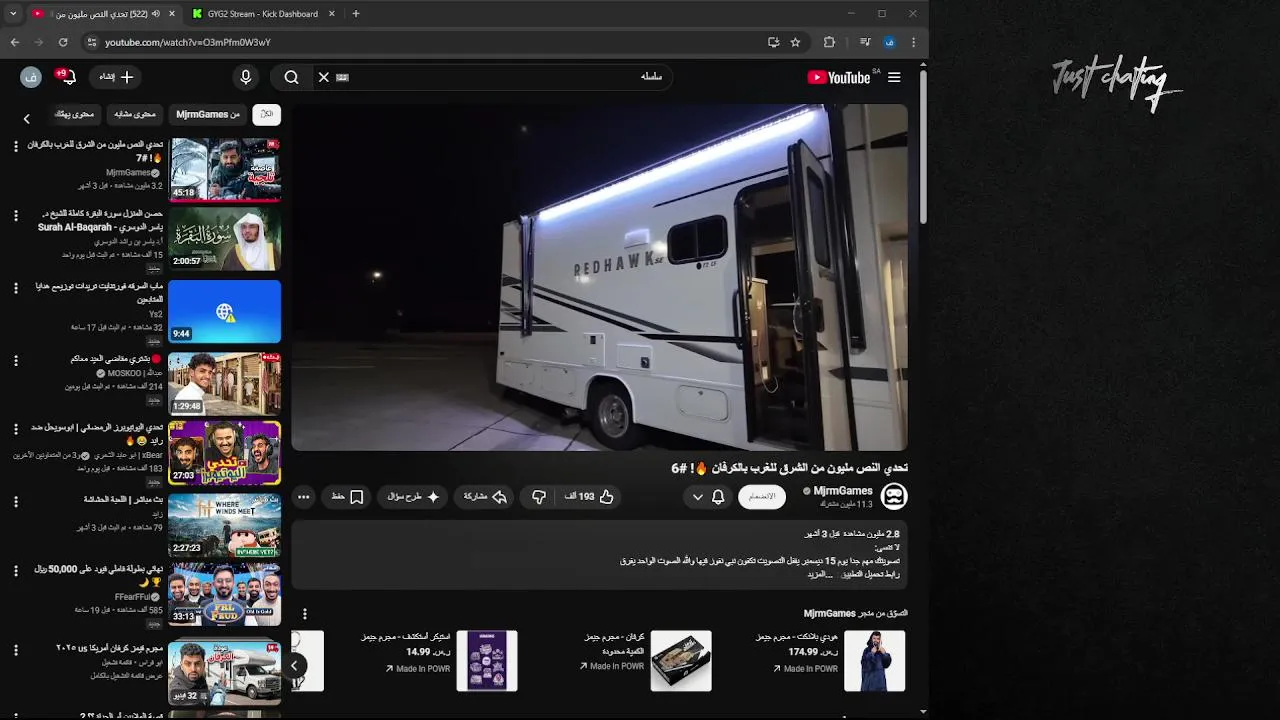This screenshot has width=1280, height=720.
Task: Open MjrmGames channel name link
Action: tap(843, 491)
